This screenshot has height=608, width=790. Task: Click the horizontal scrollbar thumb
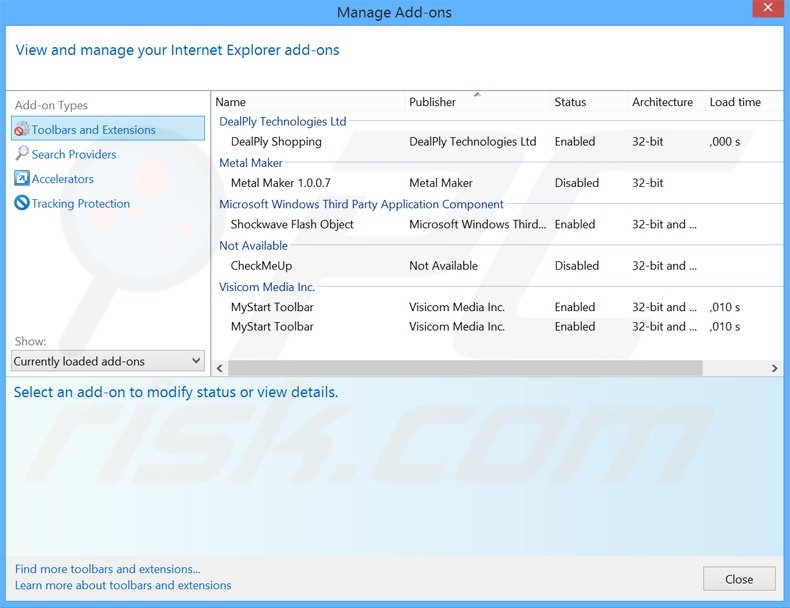tap(465, 368)
